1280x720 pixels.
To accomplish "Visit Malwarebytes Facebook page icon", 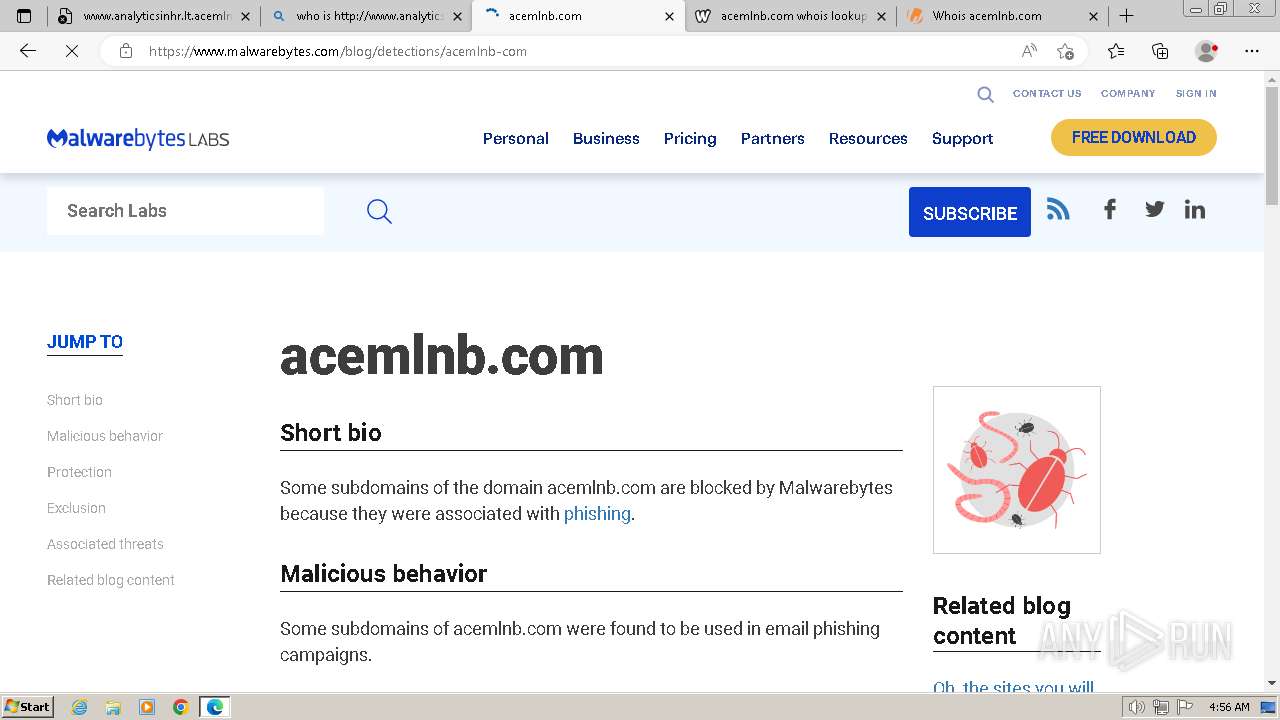I will pyautogui.click(x=1109, y=209).
